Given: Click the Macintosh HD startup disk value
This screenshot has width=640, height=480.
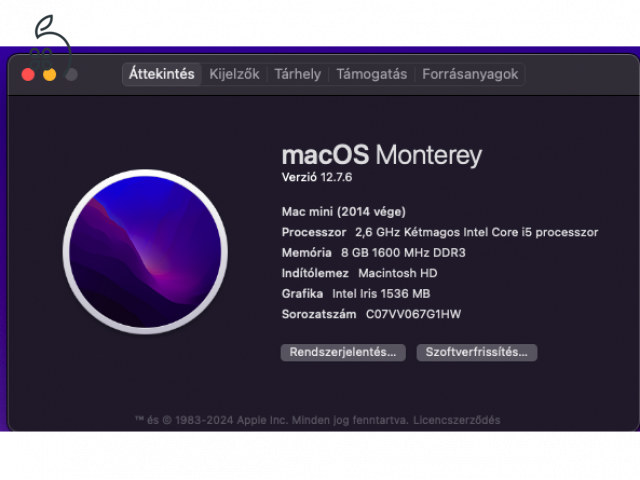Looking at the screenshot, I should coord(398,273).
